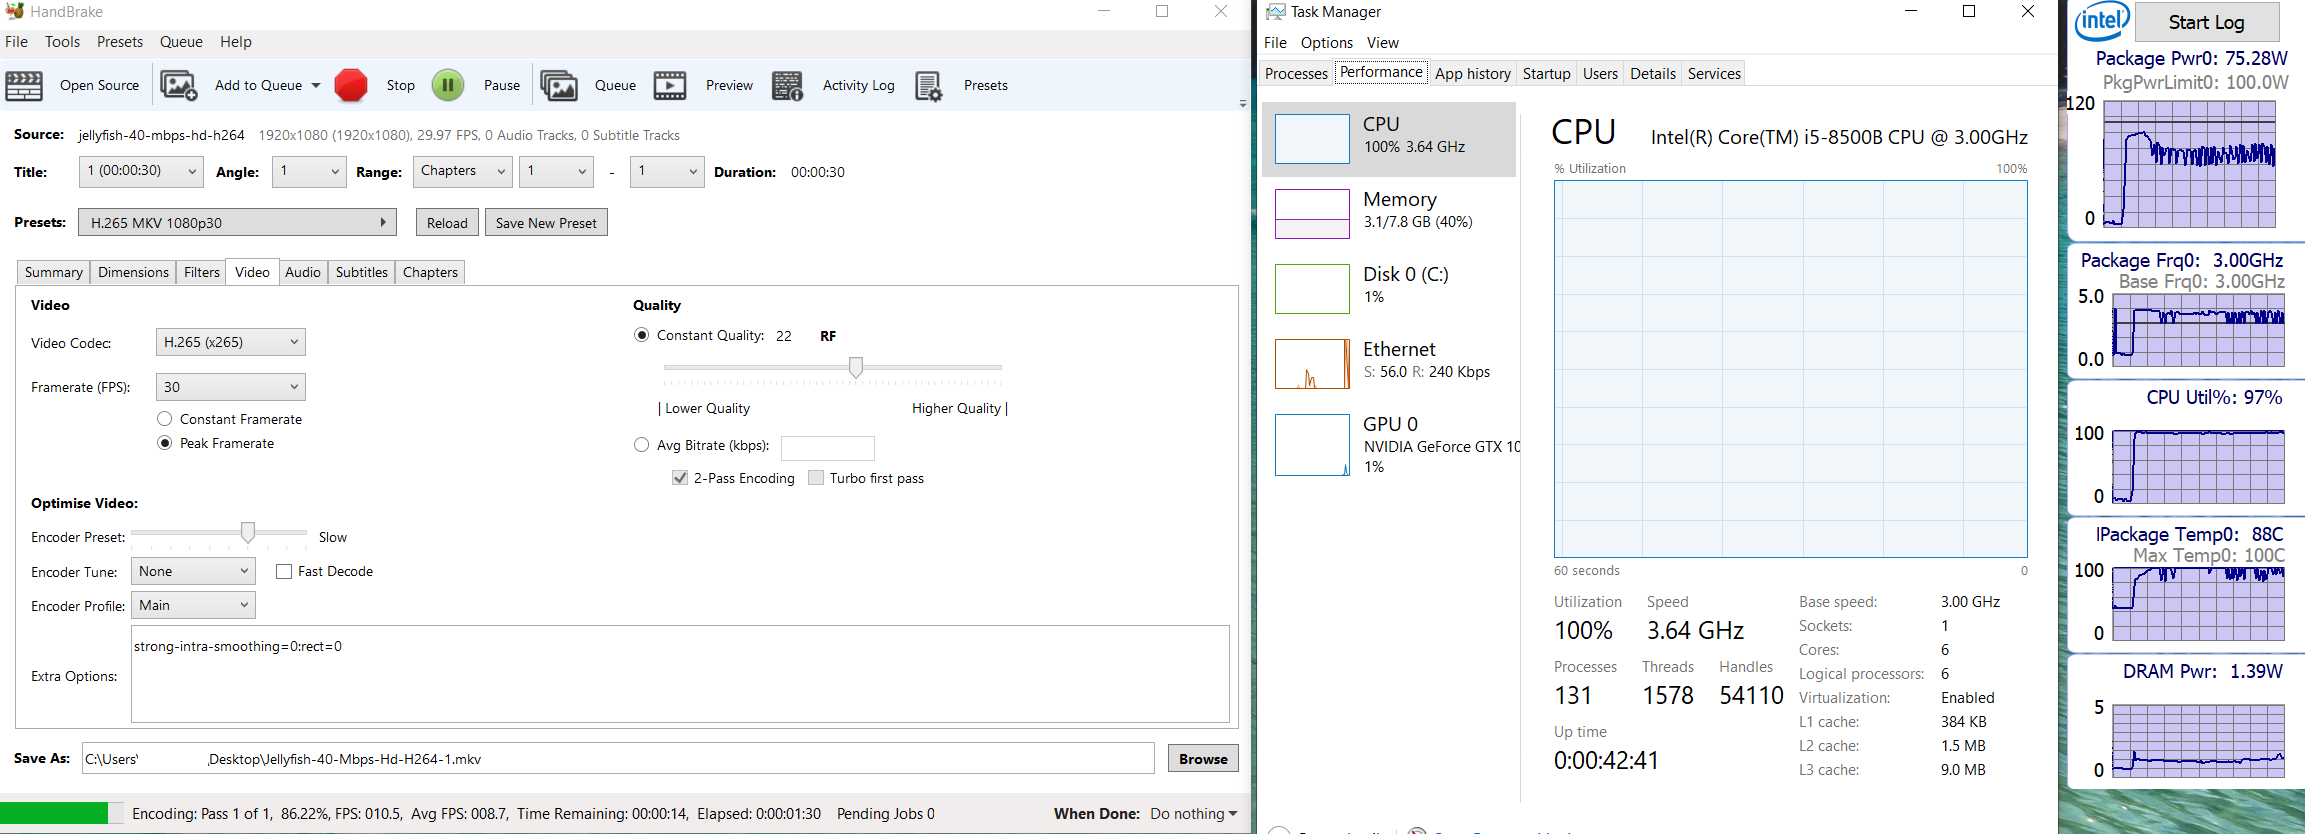Open the Encoder Profile dropdown

tap(193, 605)
